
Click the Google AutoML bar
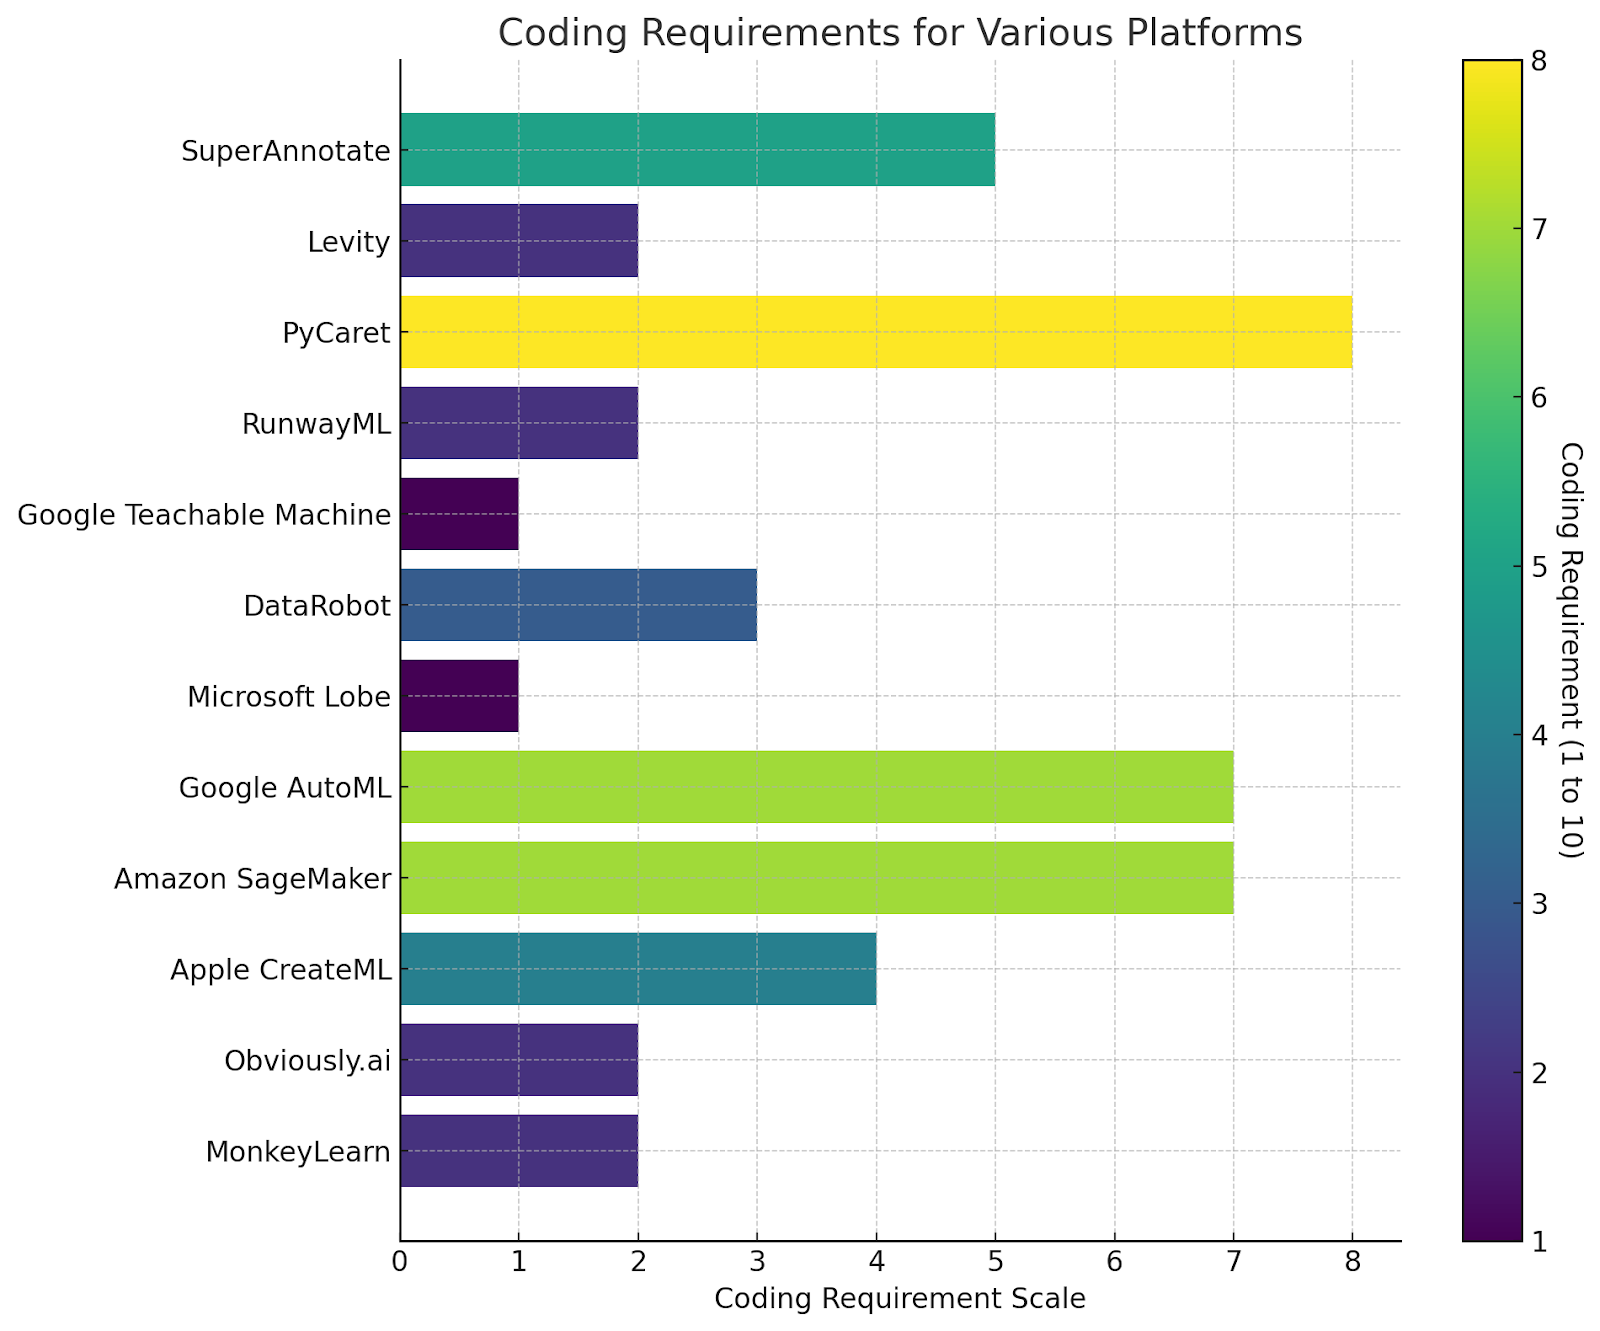click(817, 787)
